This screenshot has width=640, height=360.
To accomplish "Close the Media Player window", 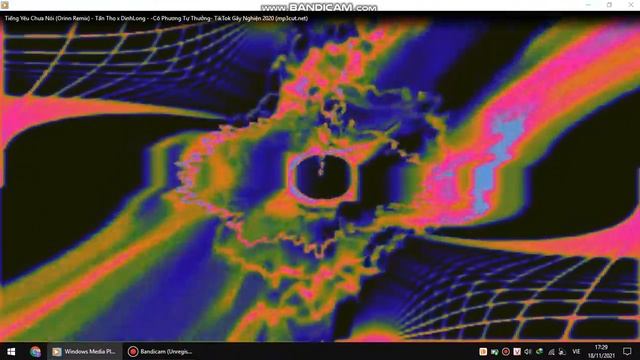I will coord(630,5).
